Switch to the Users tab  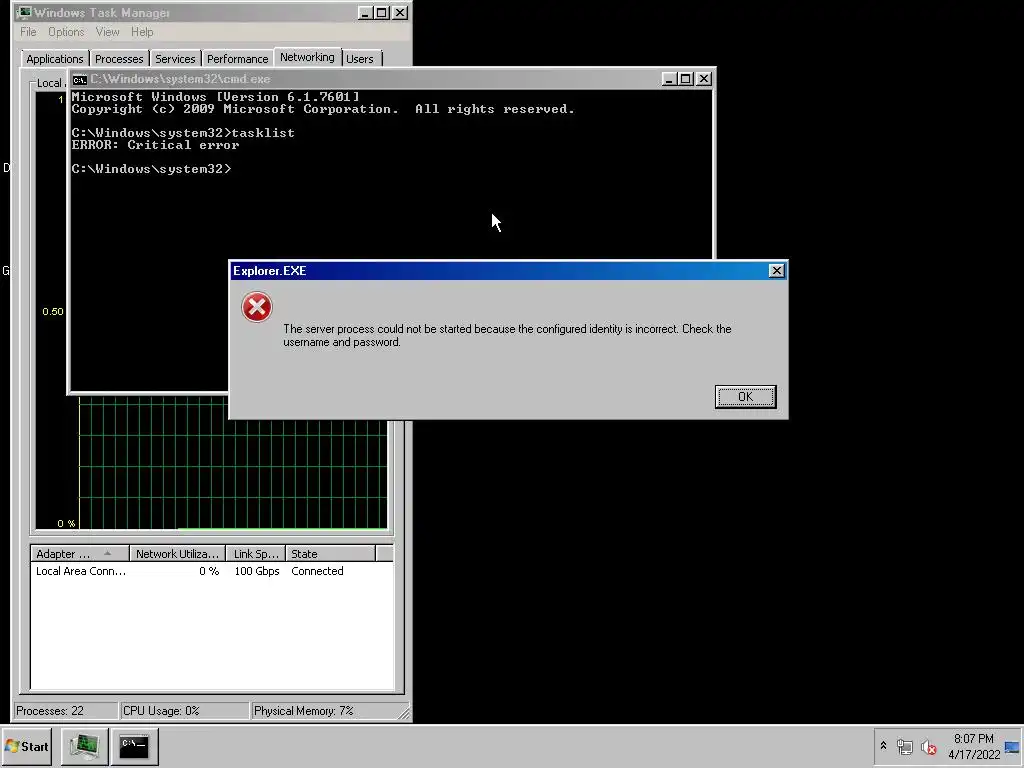tap(360, 59)
